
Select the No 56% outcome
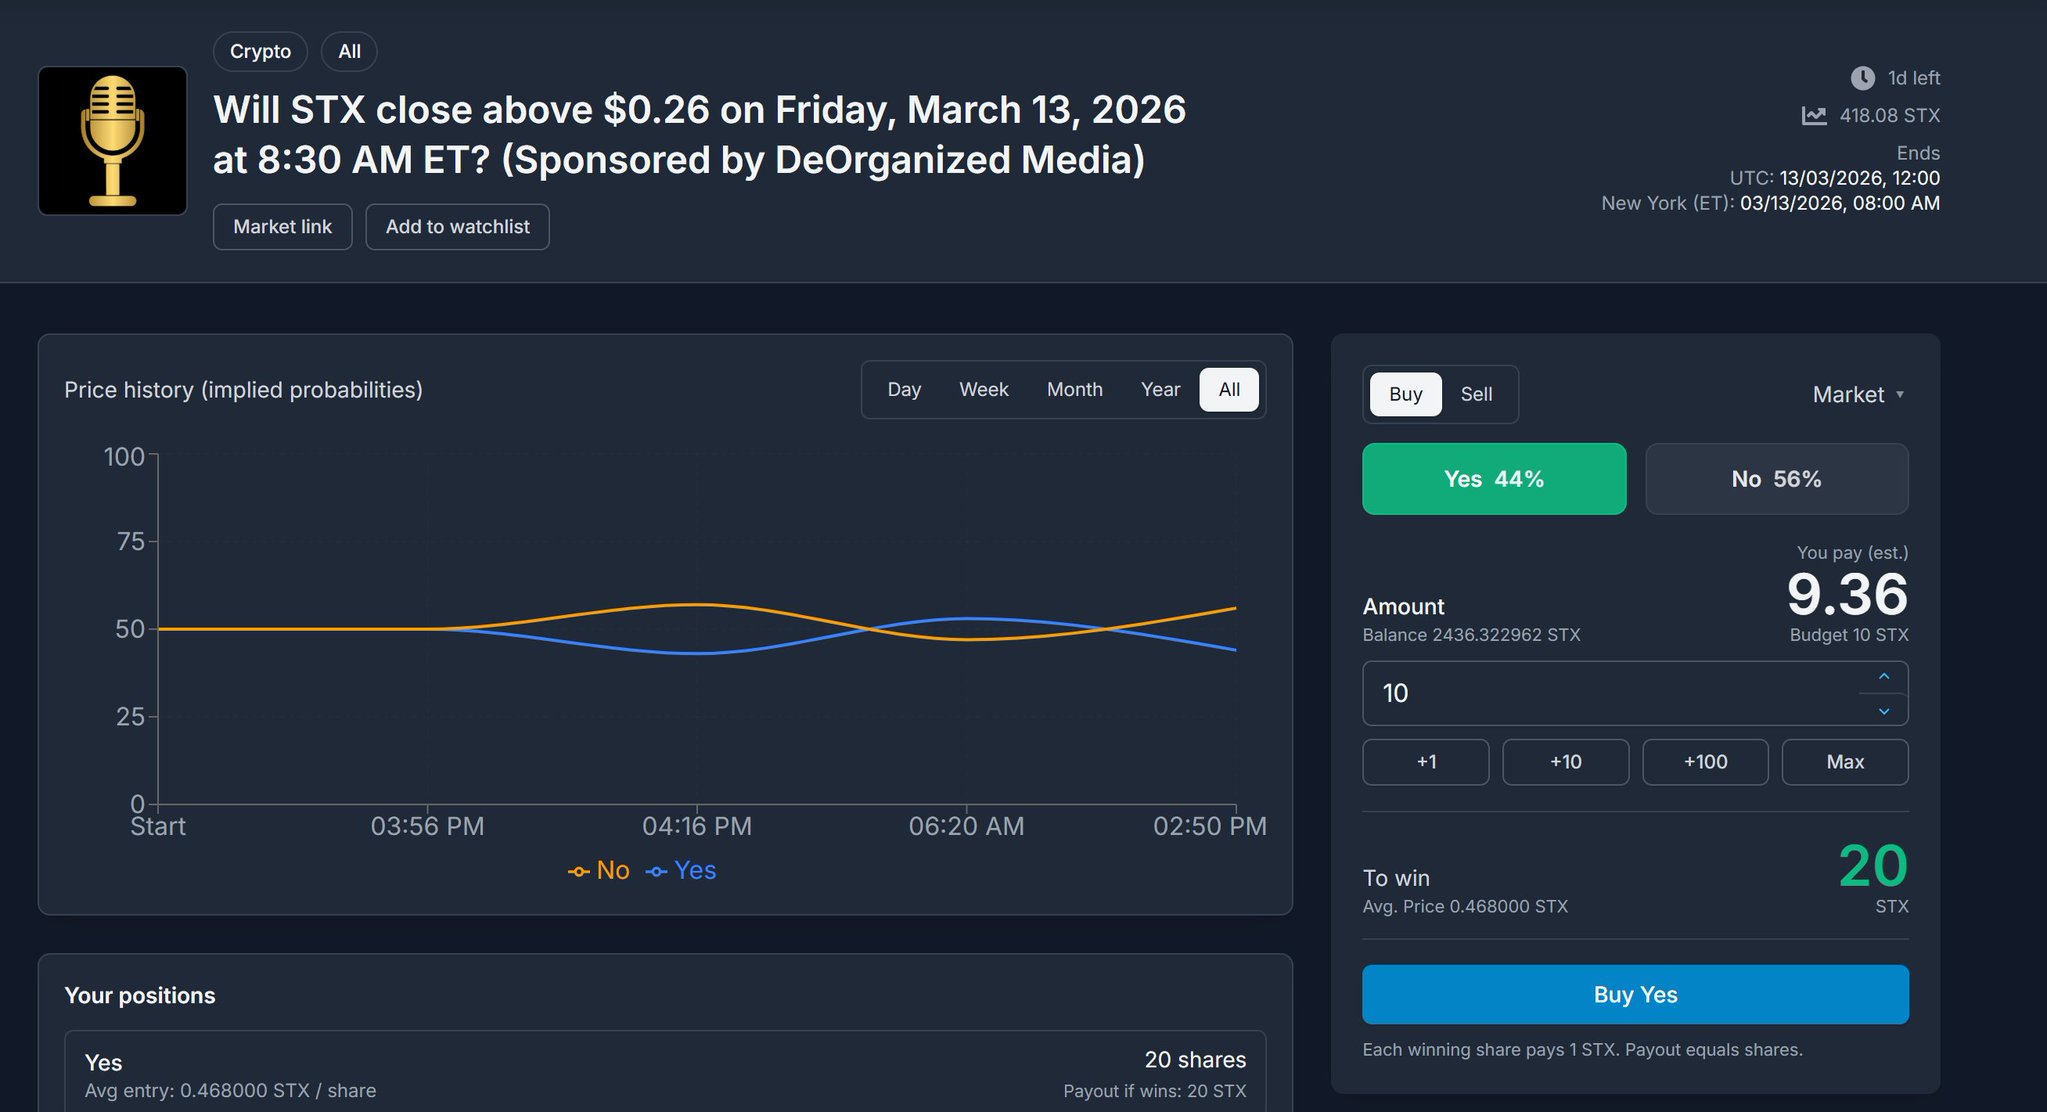click(x=1776, y=479)
